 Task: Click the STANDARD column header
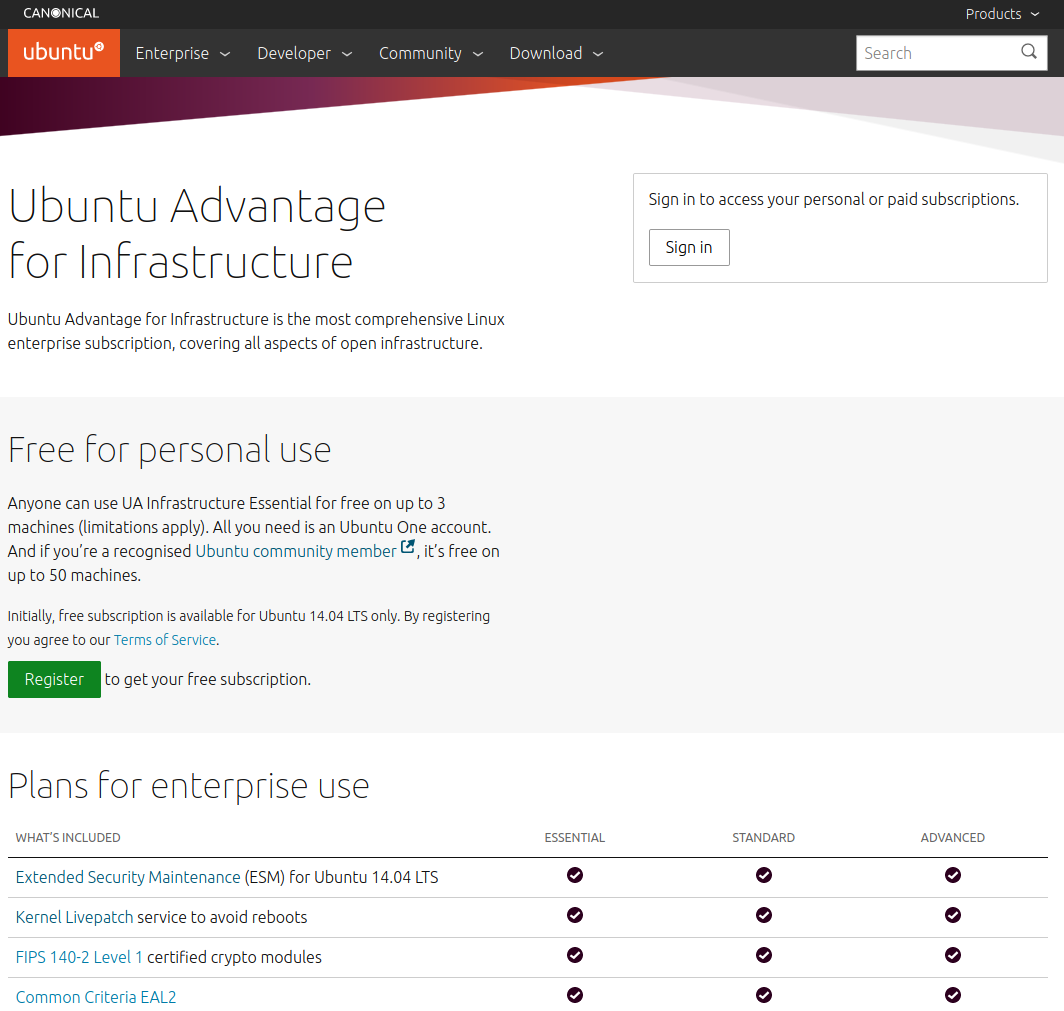[x=763, y=838]
